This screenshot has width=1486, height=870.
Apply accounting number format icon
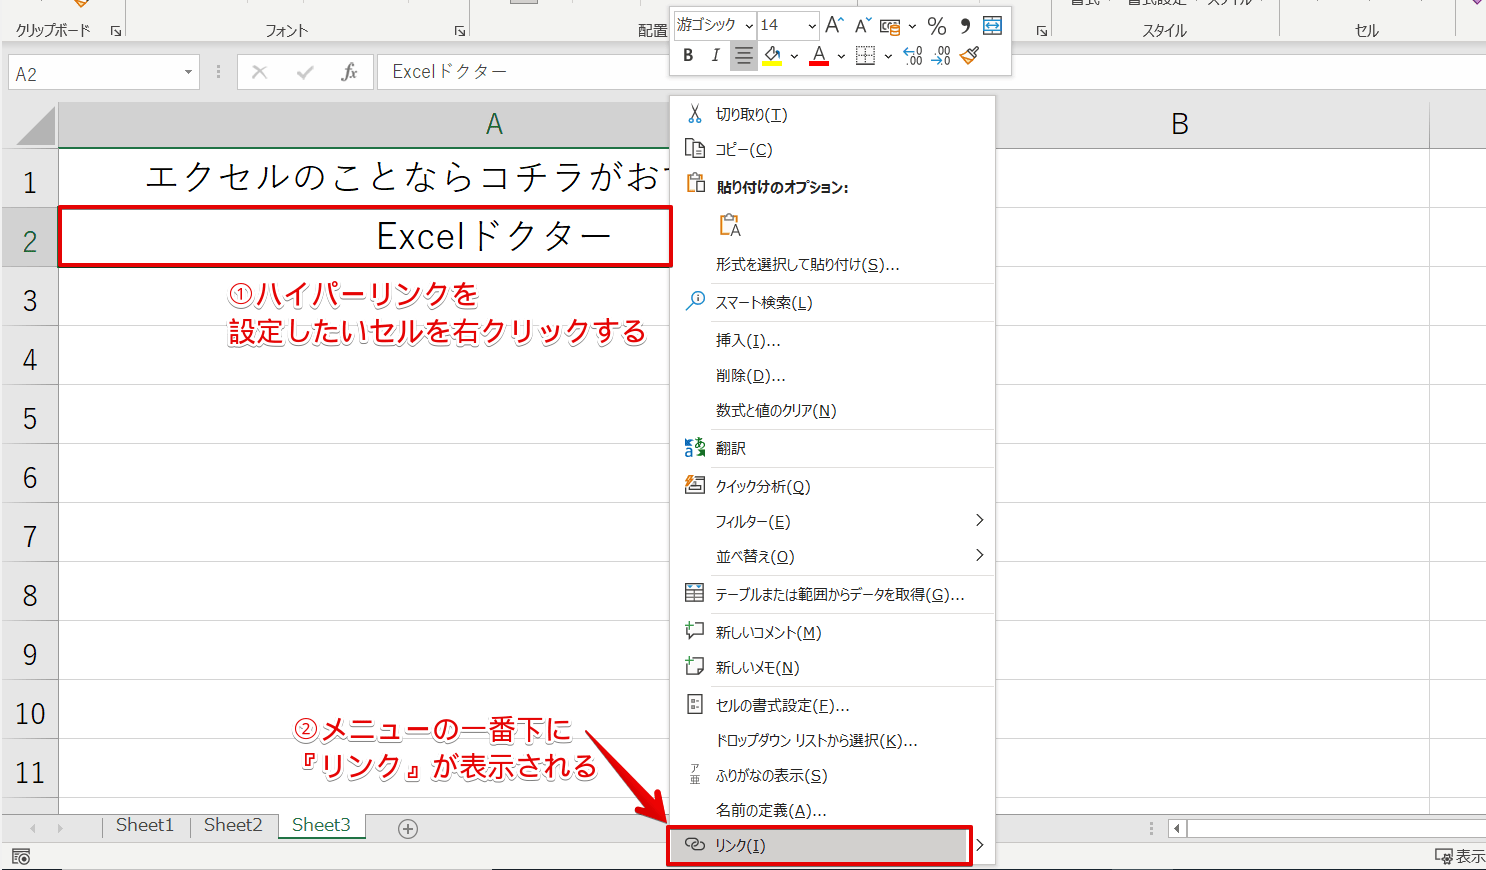(x=889, y=26)
